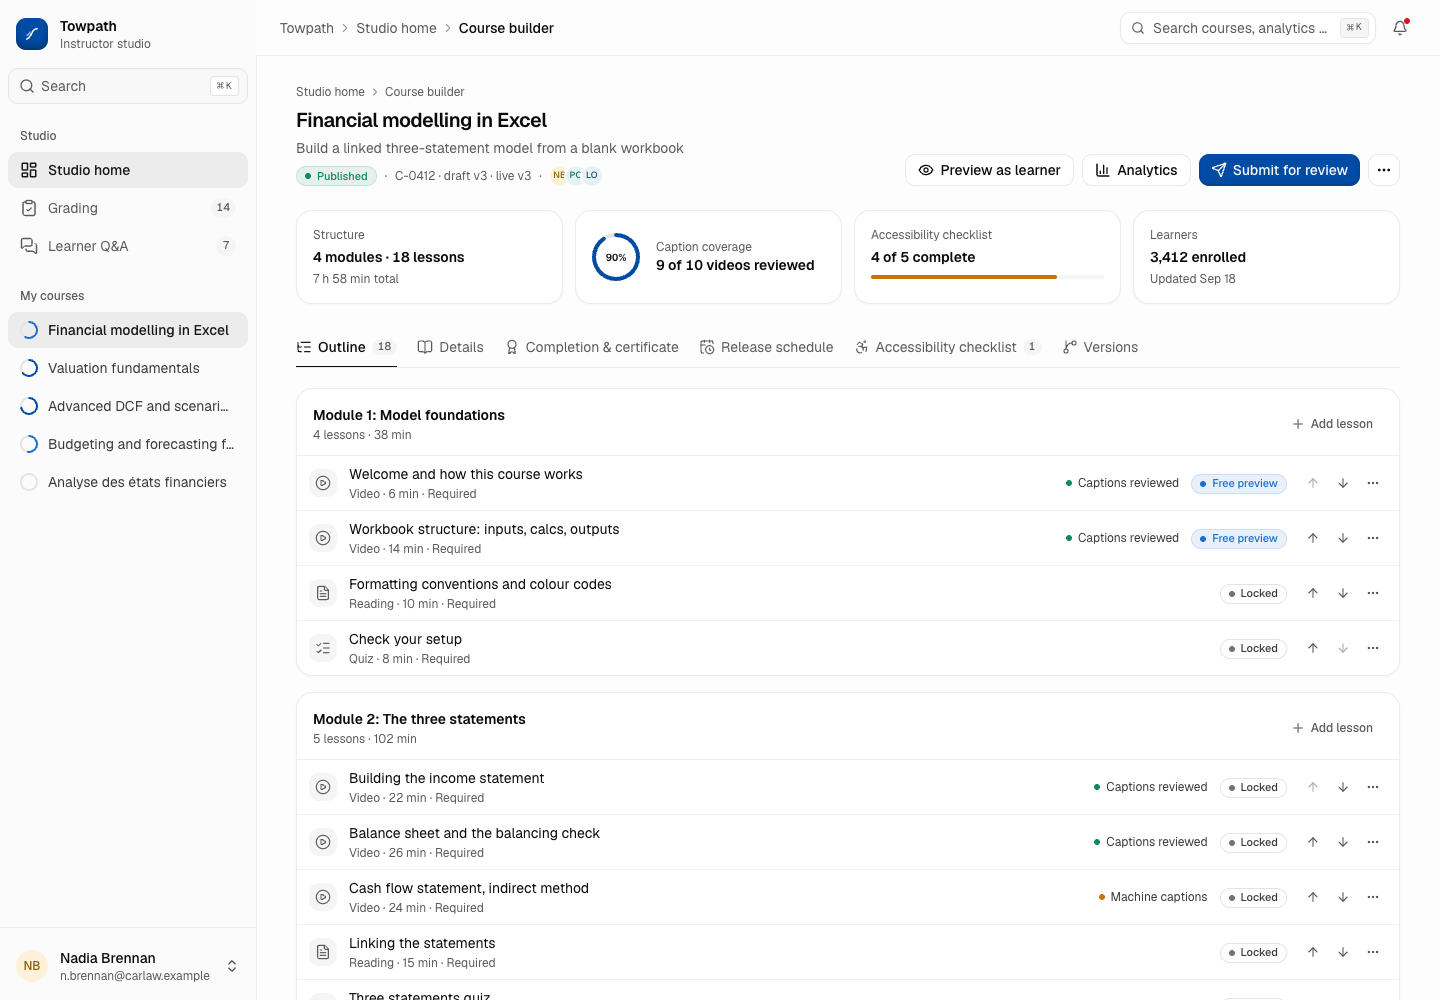
Task: Click quiz icon for 'Check your setup'
Action: 323,648
